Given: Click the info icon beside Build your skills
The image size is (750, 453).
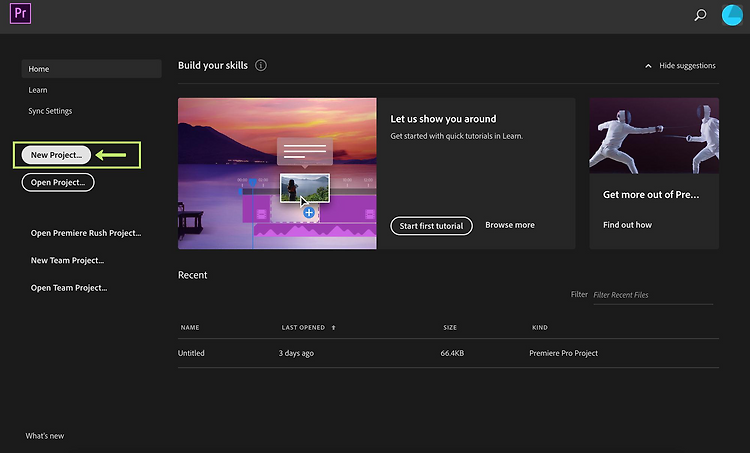Looking at the screenshot, I should click(x=261, y=65).
